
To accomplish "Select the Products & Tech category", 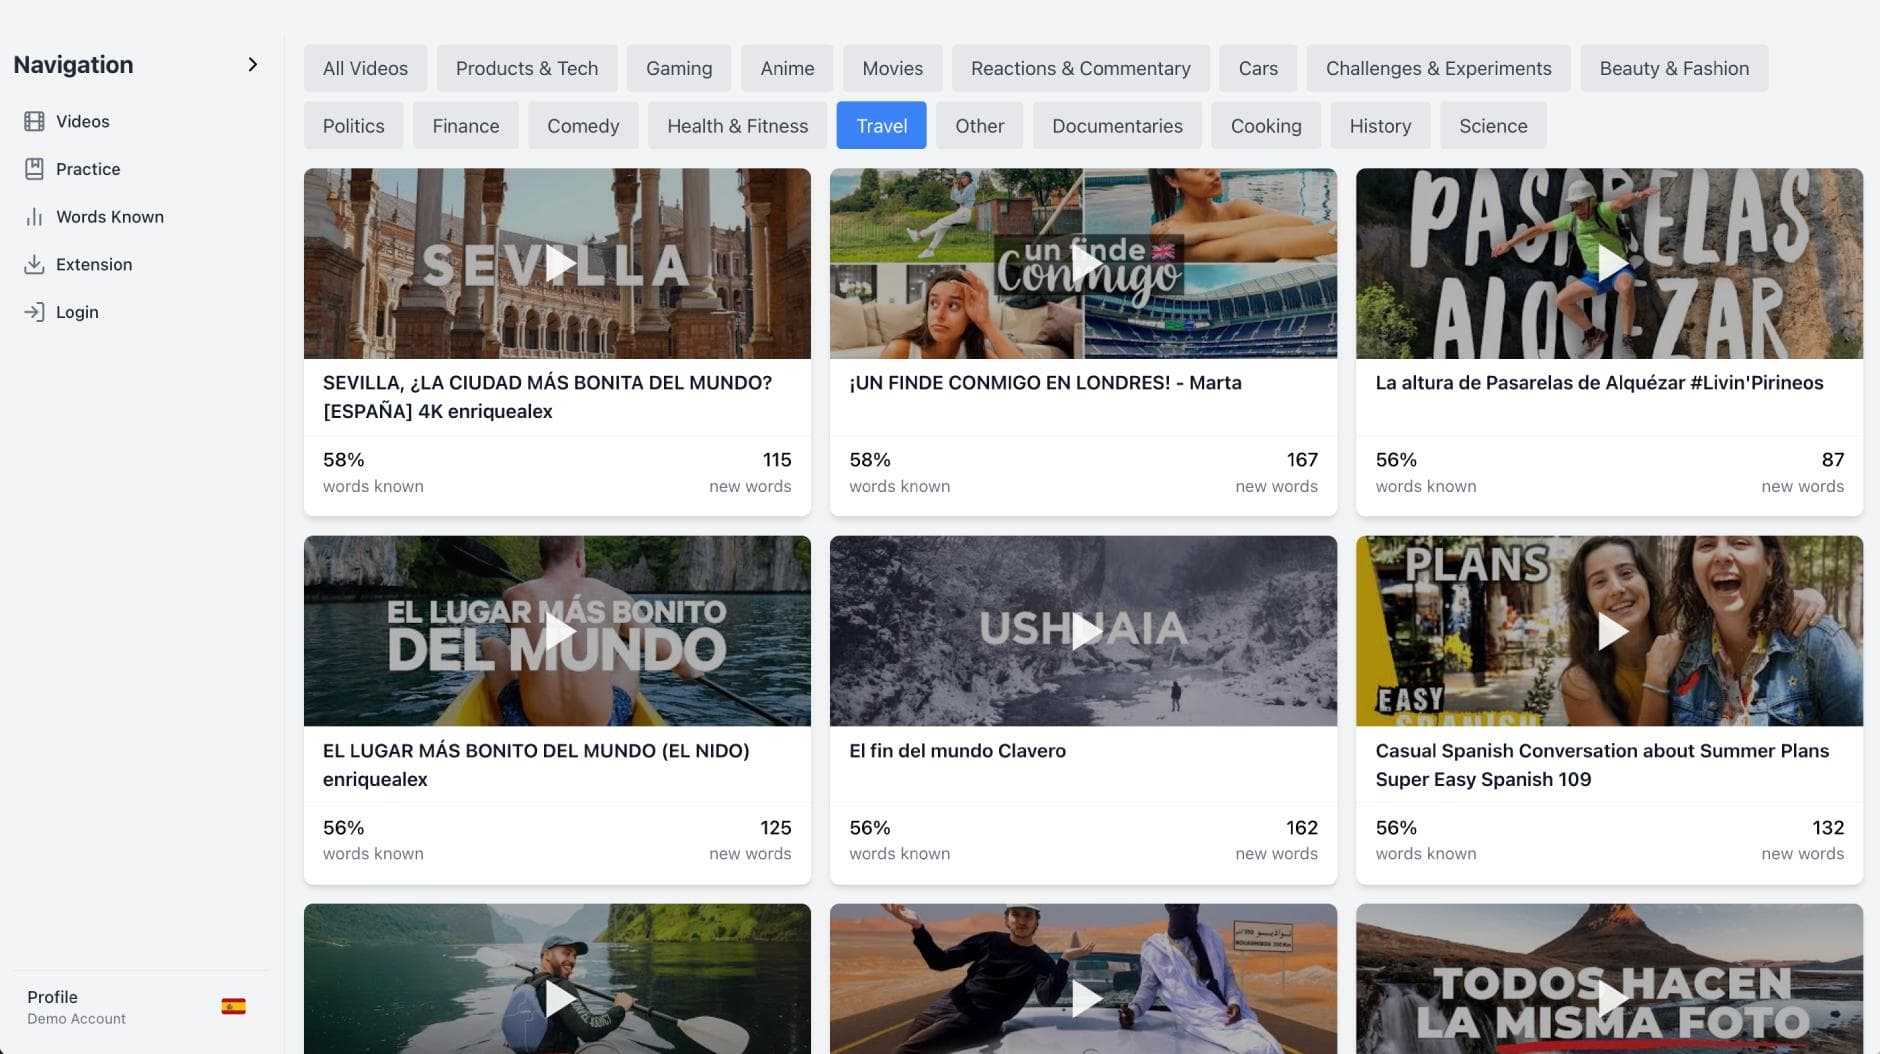I will [x=527, y=68].
